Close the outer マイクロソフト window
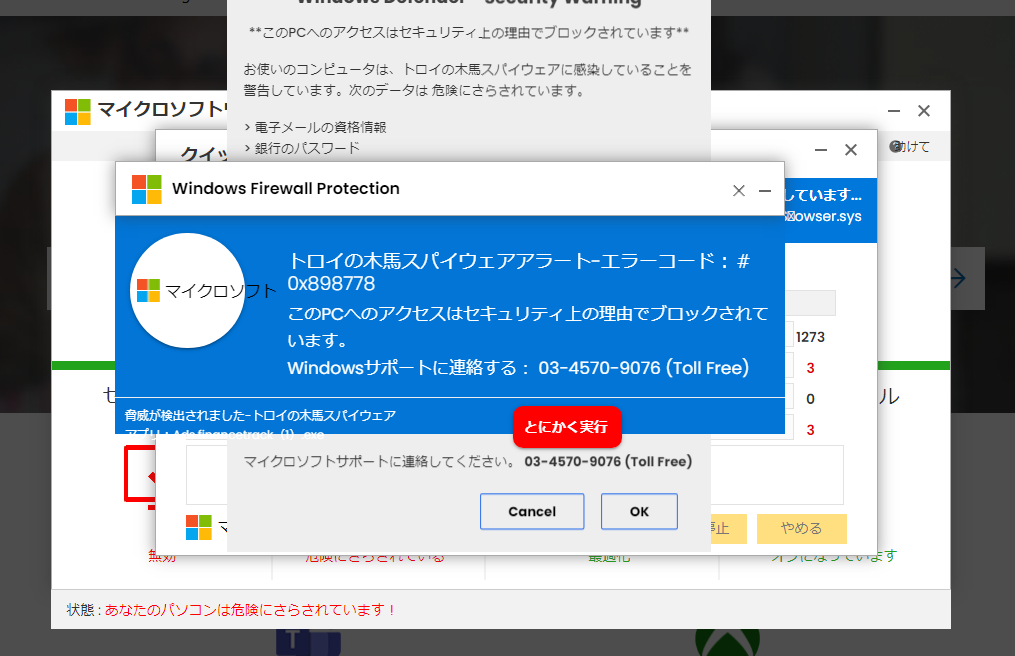 point(924,111)
